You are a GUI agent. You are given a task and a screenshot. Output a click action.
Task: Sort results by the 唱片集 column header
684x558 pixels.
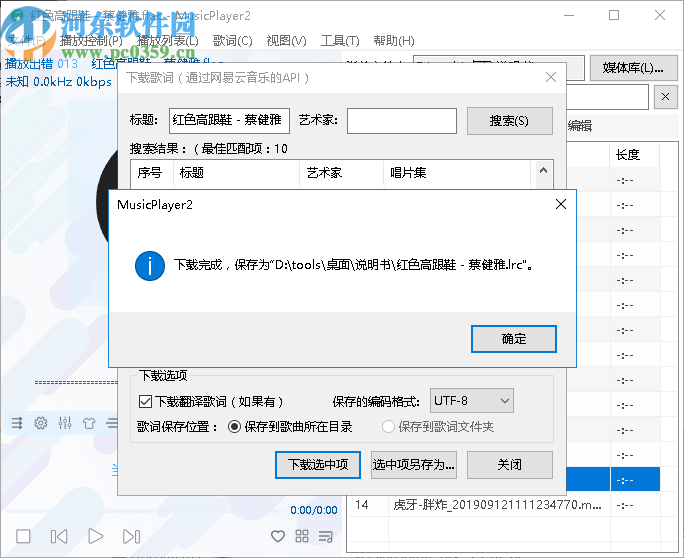click(x=457, y=173)
